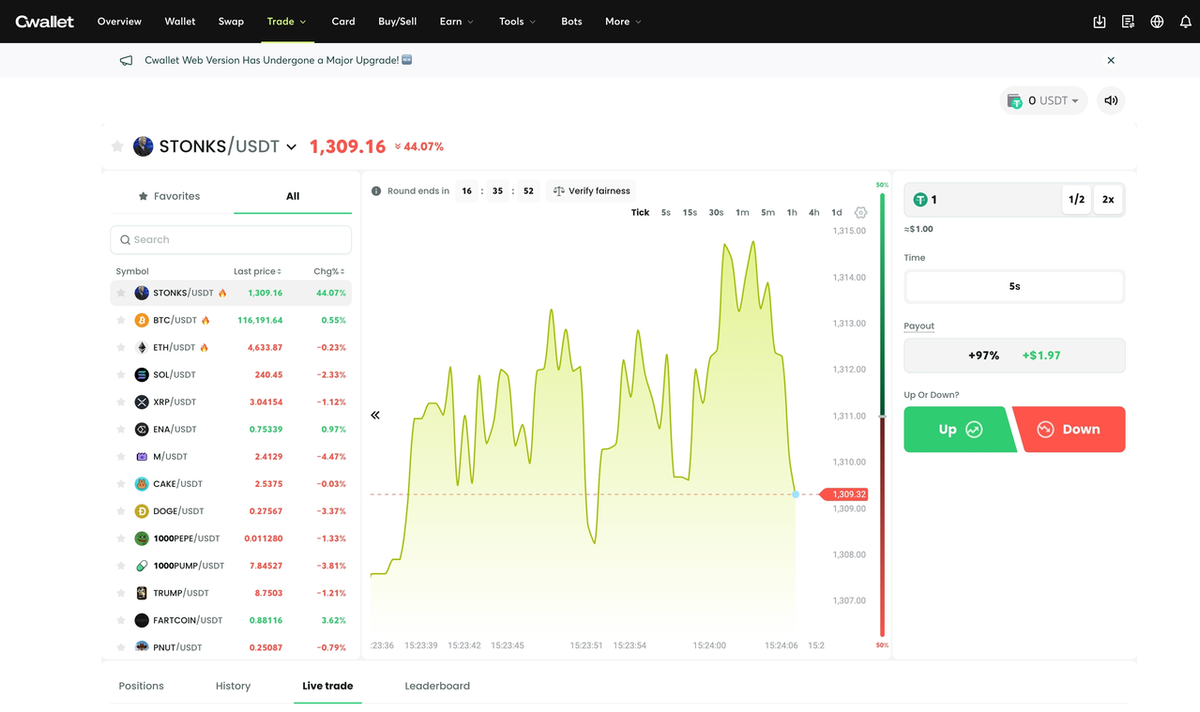
Task: Dismiss the upgrade announcement banner
Action: [1111, 60]
